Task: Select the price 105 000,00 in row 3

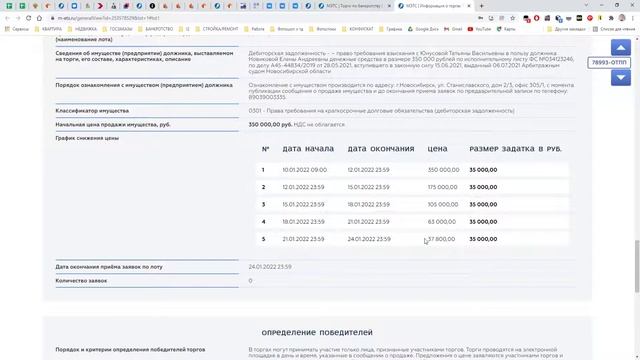Action: [x=443, y=204]
